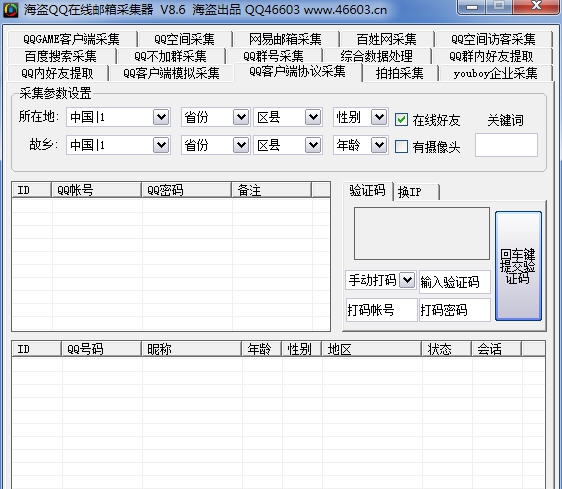The image size is (562, 489).
Task: Click the application icon in the title bar
Action: (x=10, y=9)
